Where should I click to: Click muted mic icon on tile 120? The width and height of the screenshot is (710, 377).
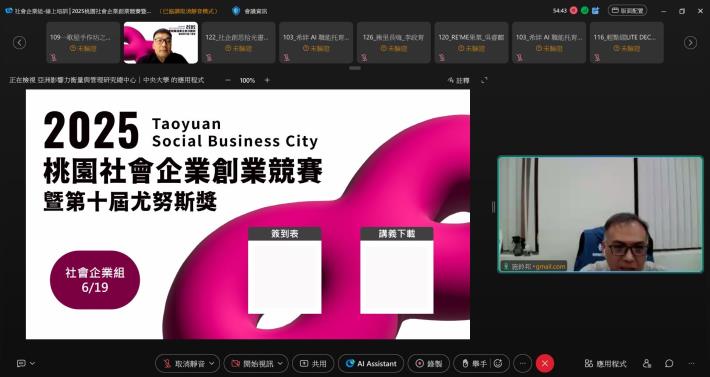coord(441,57)
